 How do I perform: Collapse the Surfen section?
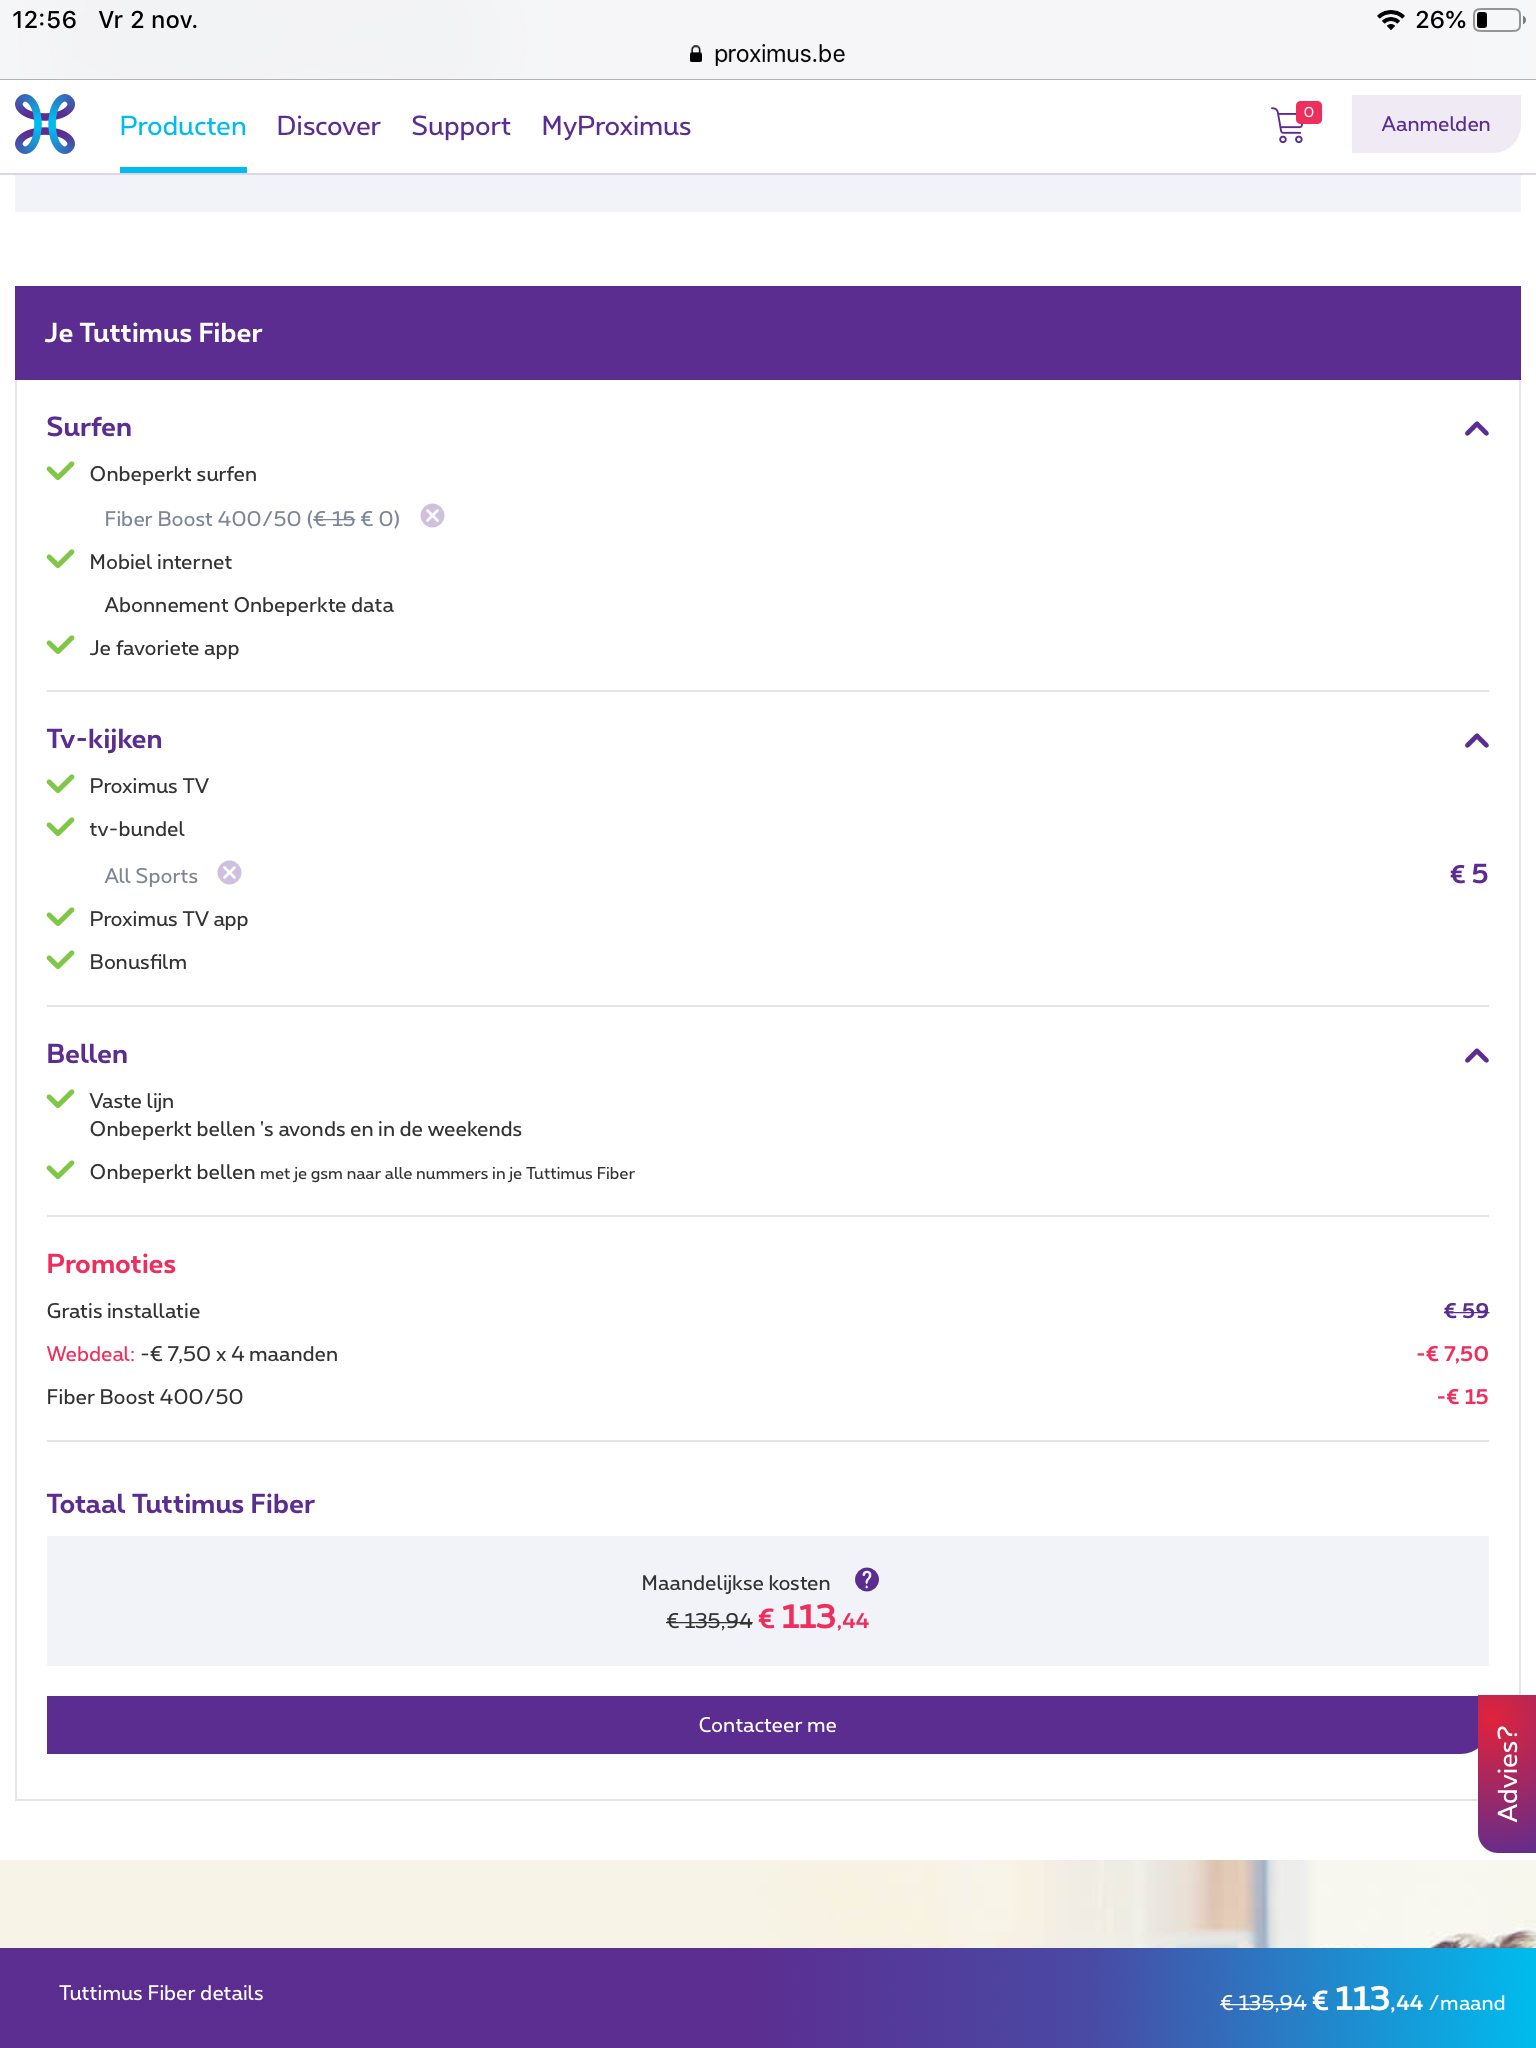click(x=1476, y=429)
